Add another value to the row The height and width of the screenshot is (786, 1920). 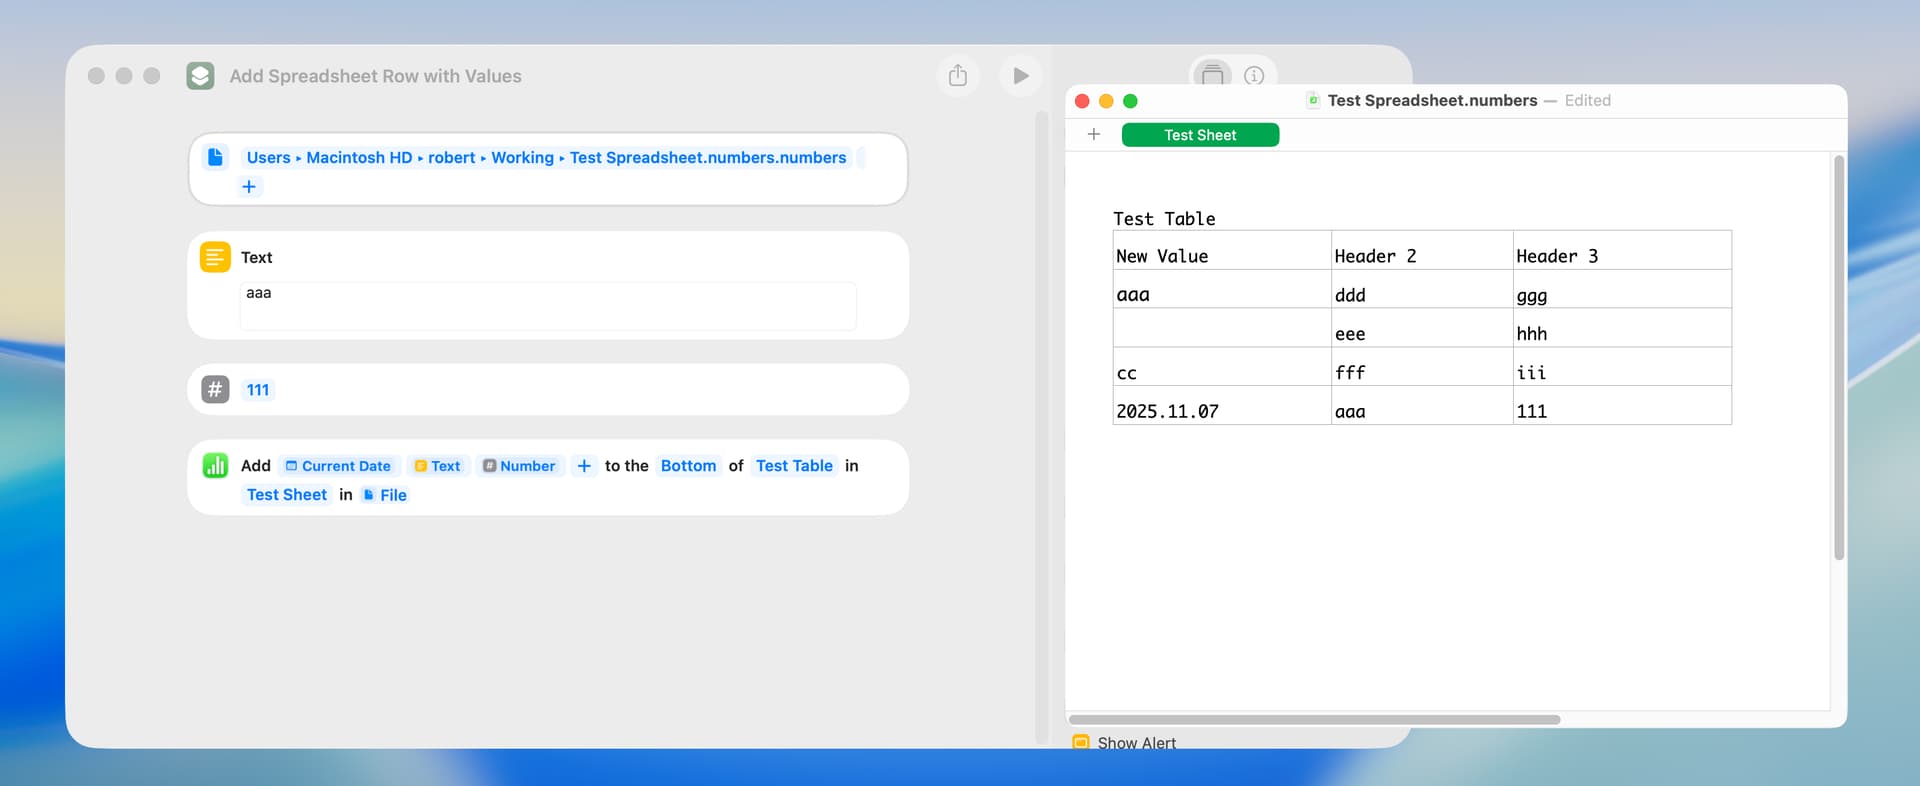[584, 466]
